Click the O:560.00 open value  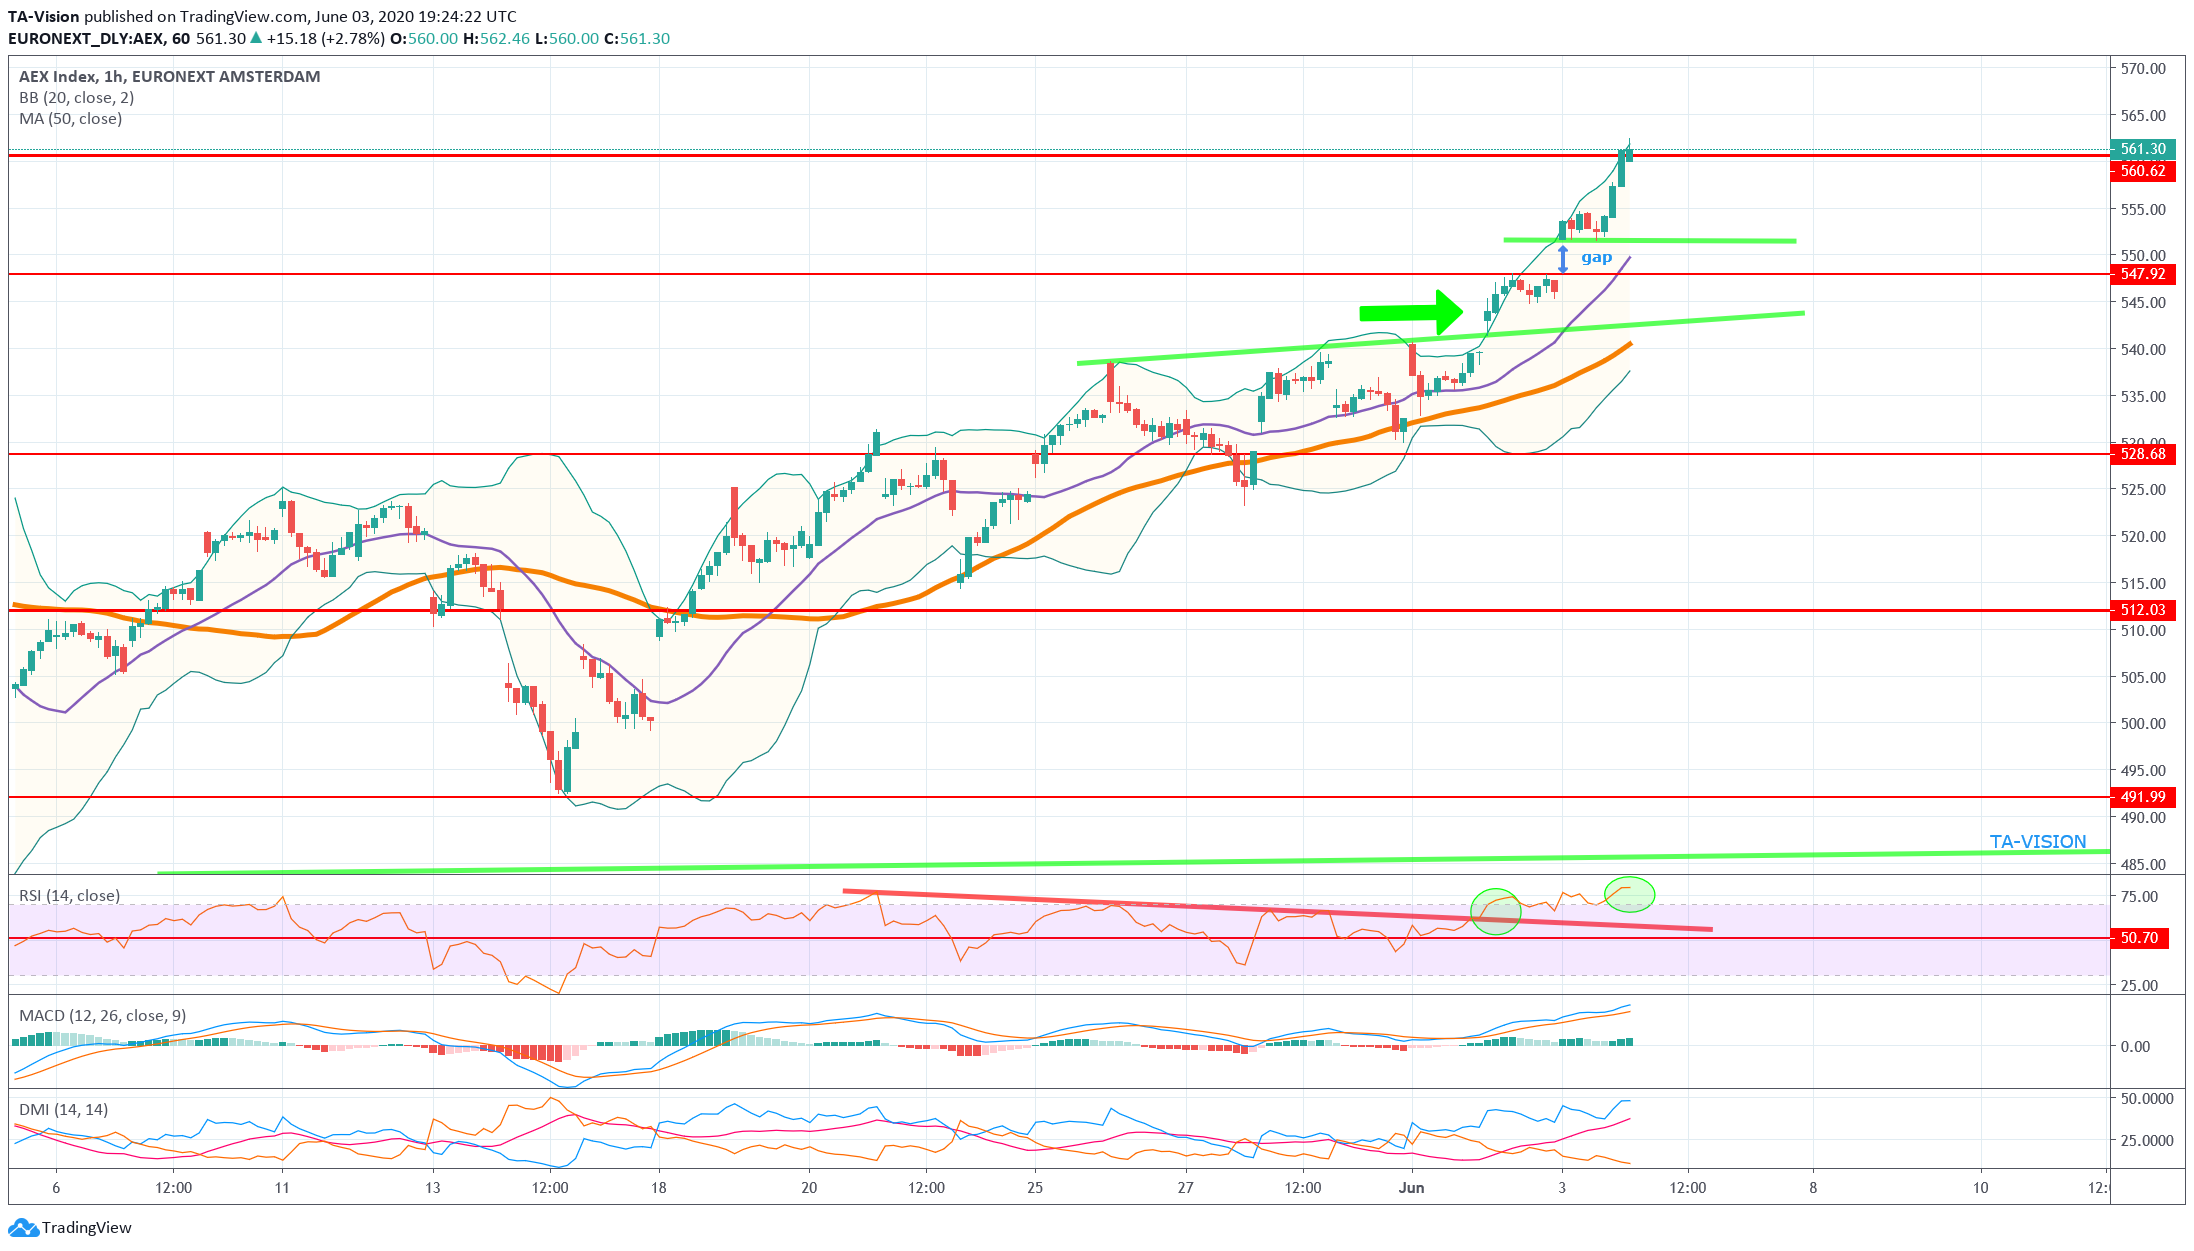tap(424, 38)
